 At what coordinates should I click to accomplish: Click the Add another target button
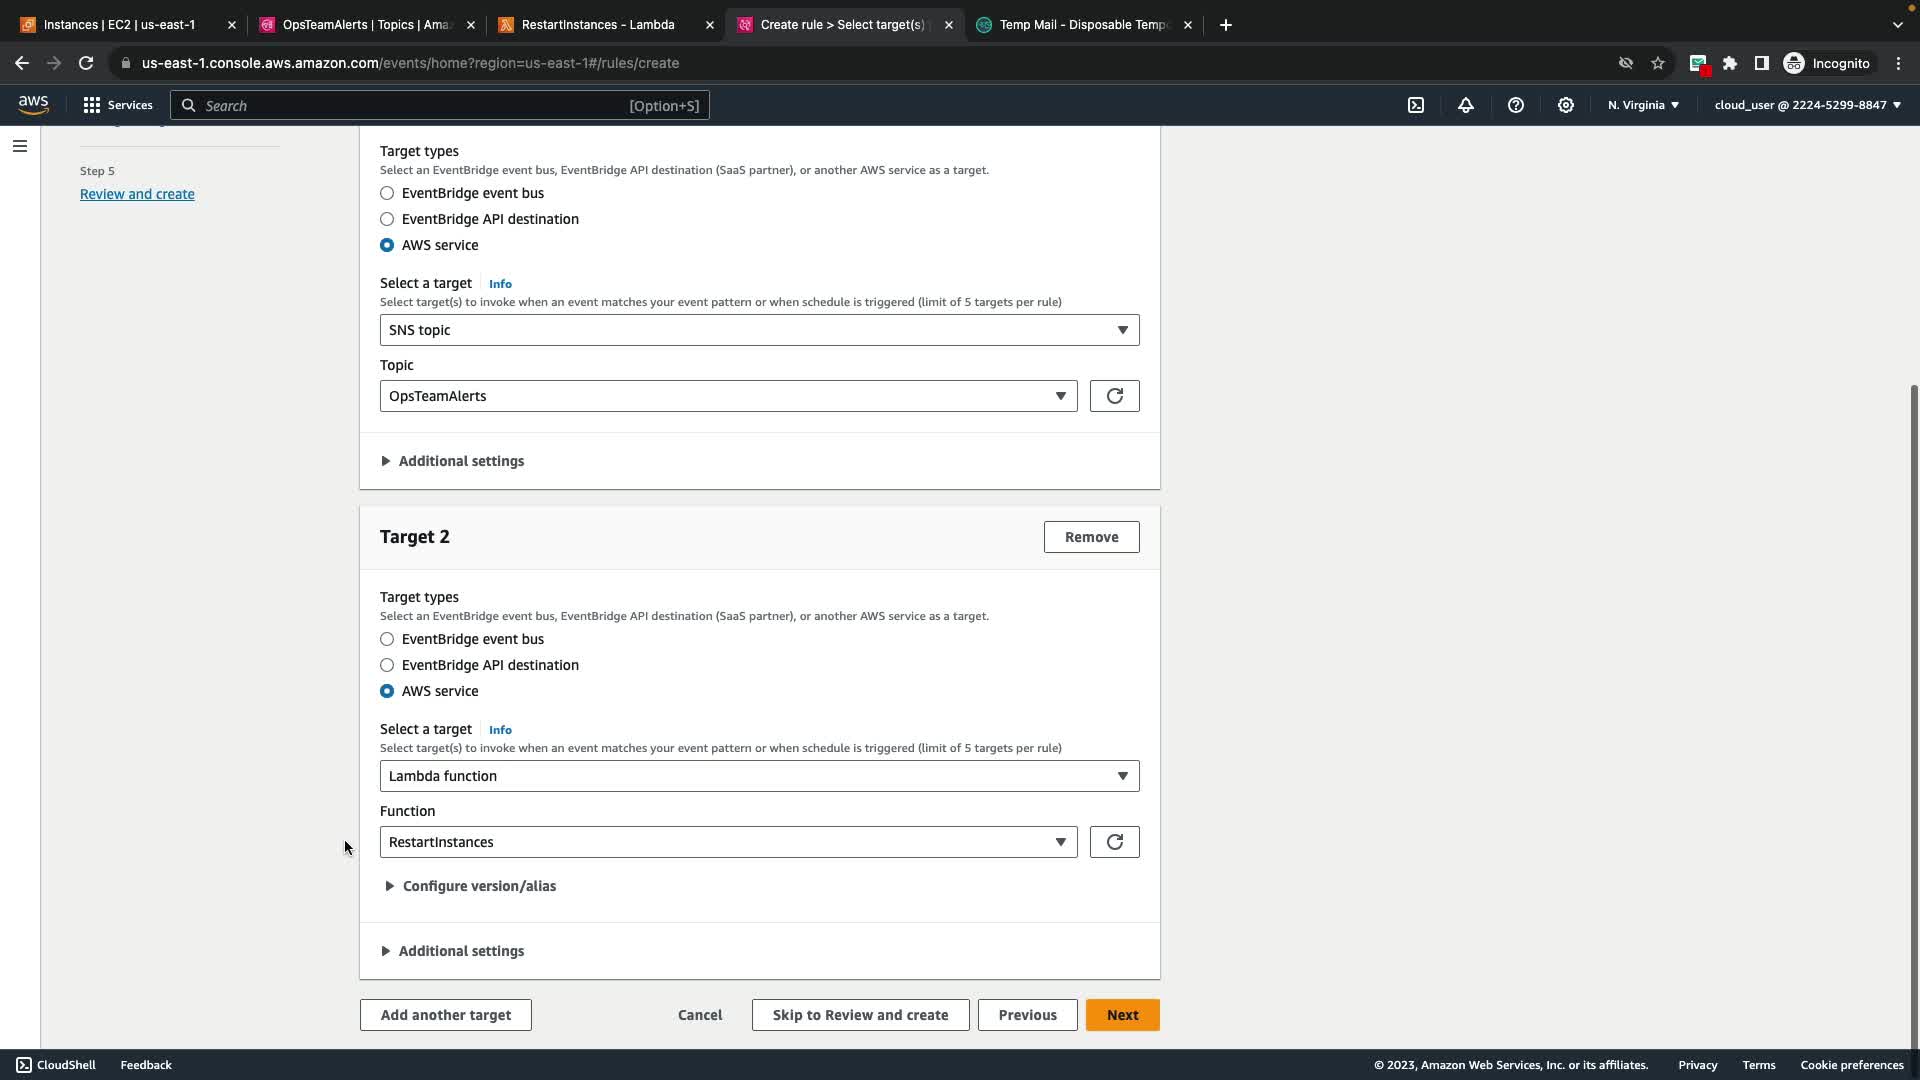point(445,1015)
